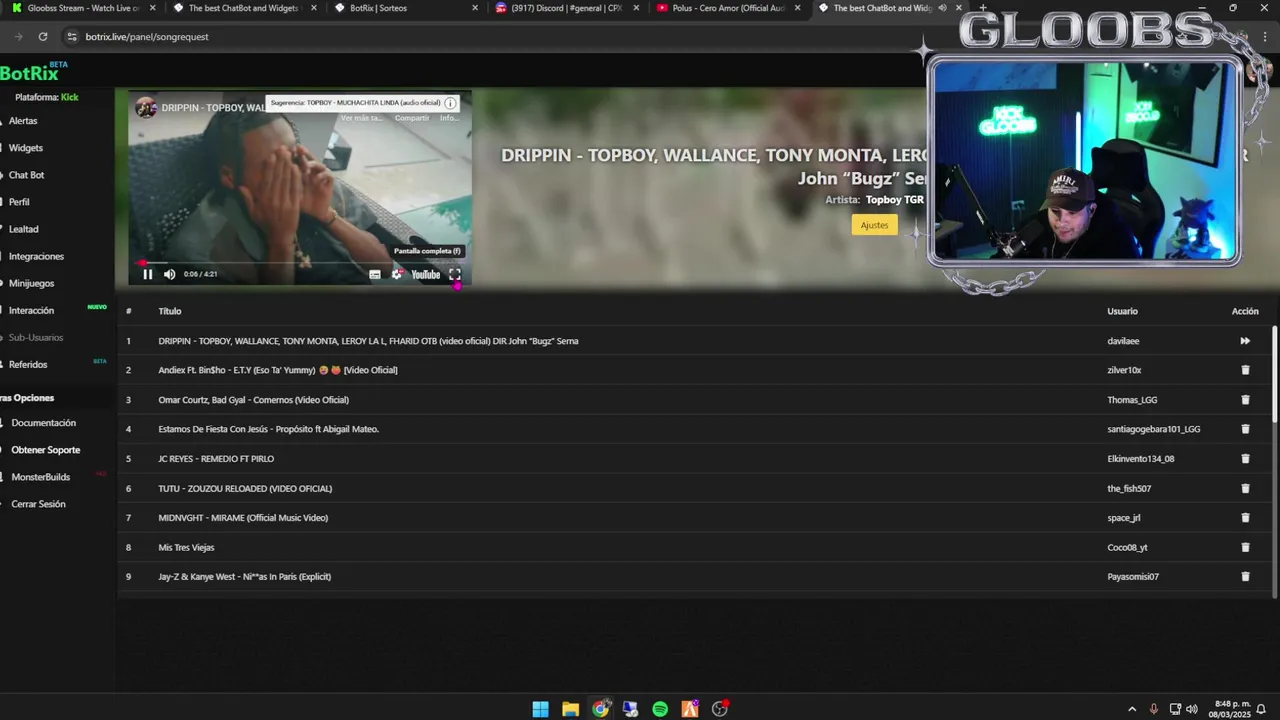The height and width of the screenshot is (720, 1280).
Task: Click 'Ver más tarde' in video overlay
Action: click(x=361, y=118)
